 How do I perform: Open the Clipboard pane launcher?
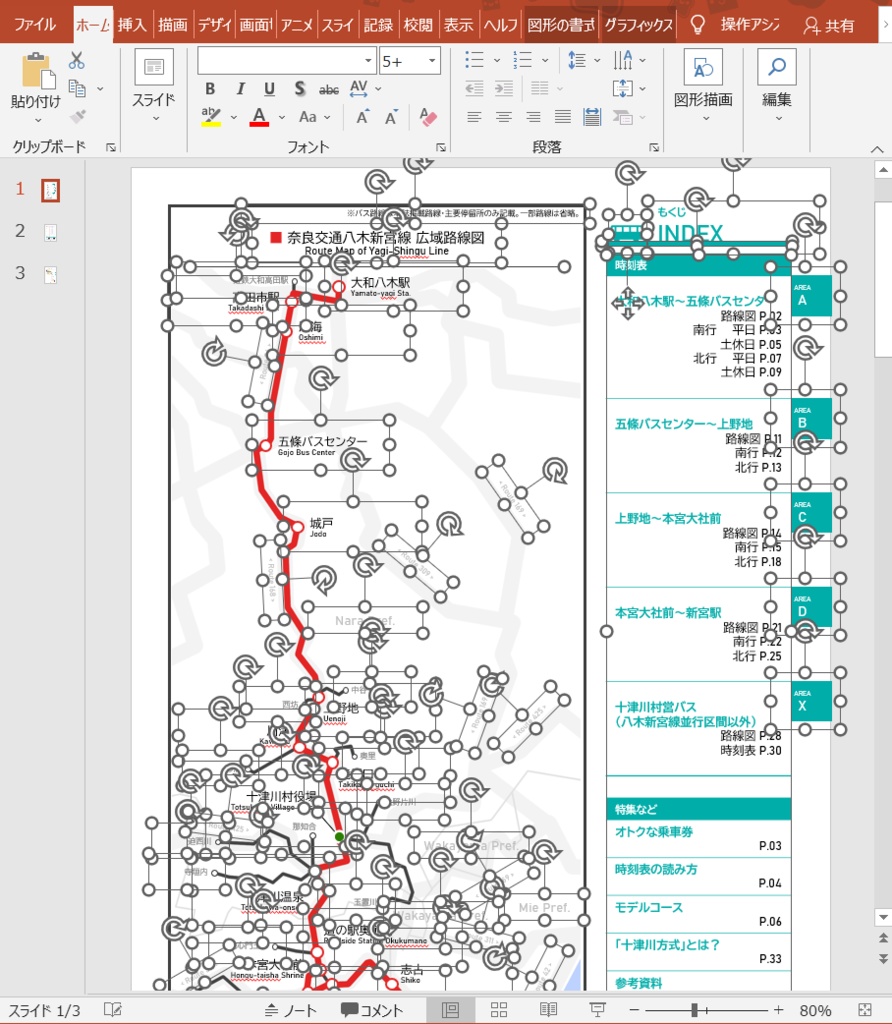pyautogui.click(x=111, y=148)
